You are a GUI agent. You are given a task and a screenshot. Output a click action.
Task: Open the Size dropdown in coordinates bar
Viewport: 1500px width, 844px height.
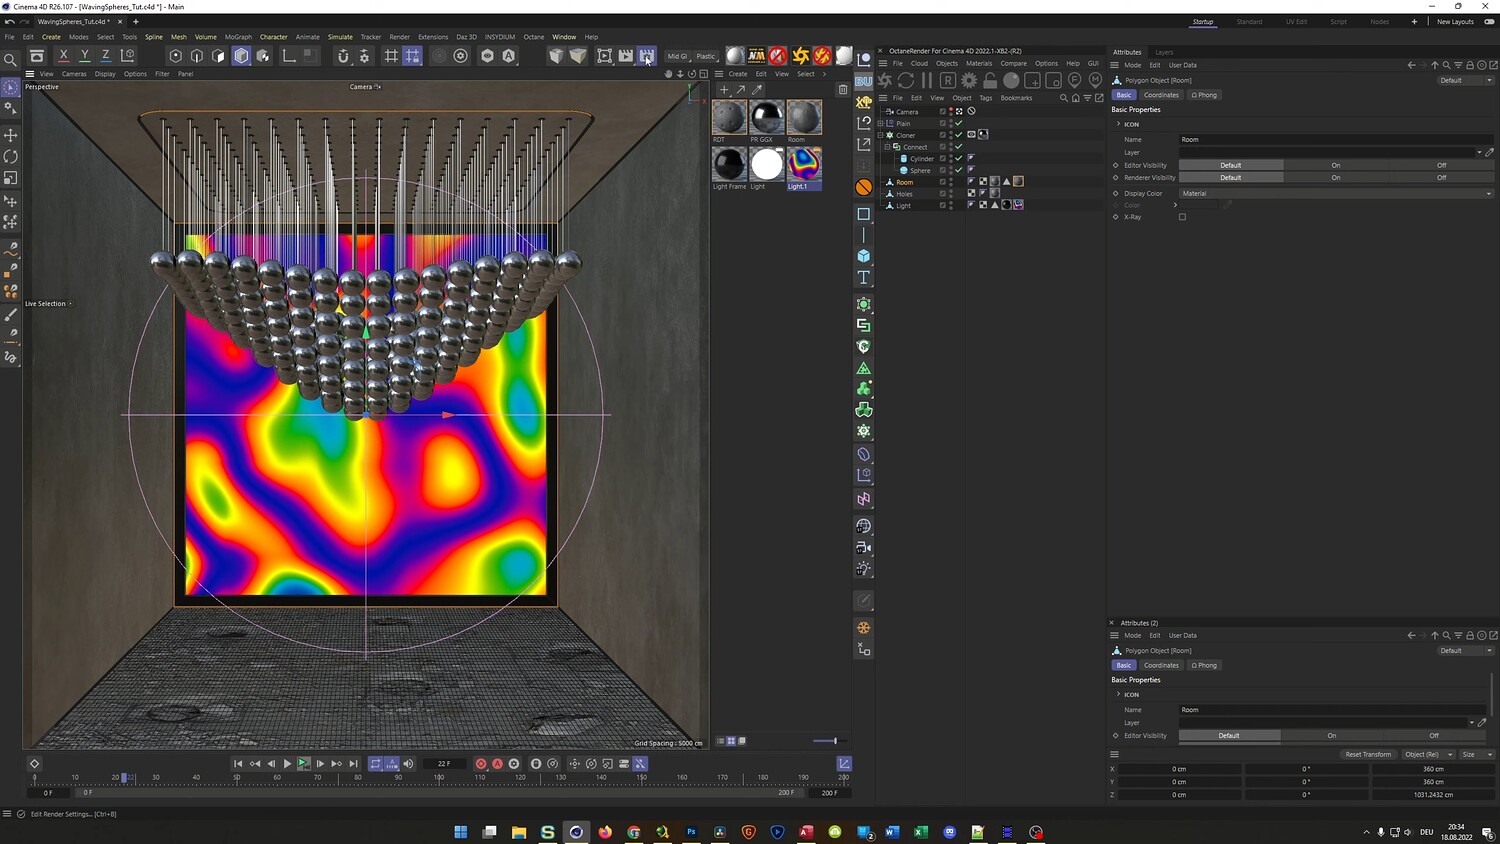(x=1476, y=754)
